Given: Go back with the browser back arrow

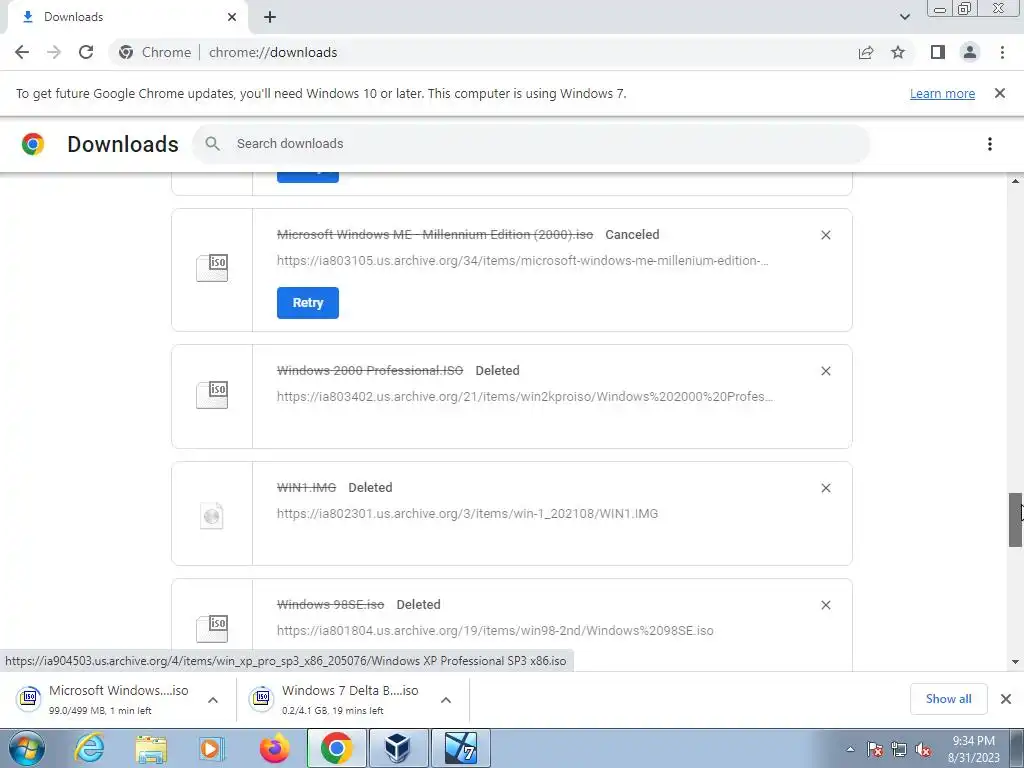Looking at the screenshot, I should (22, 52).
